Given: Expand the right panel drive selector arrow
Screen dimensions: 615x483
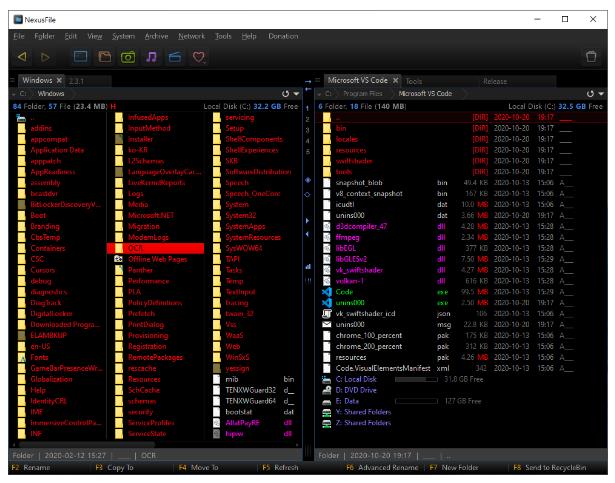Looking at the screenshot, I should coord(319,94).
